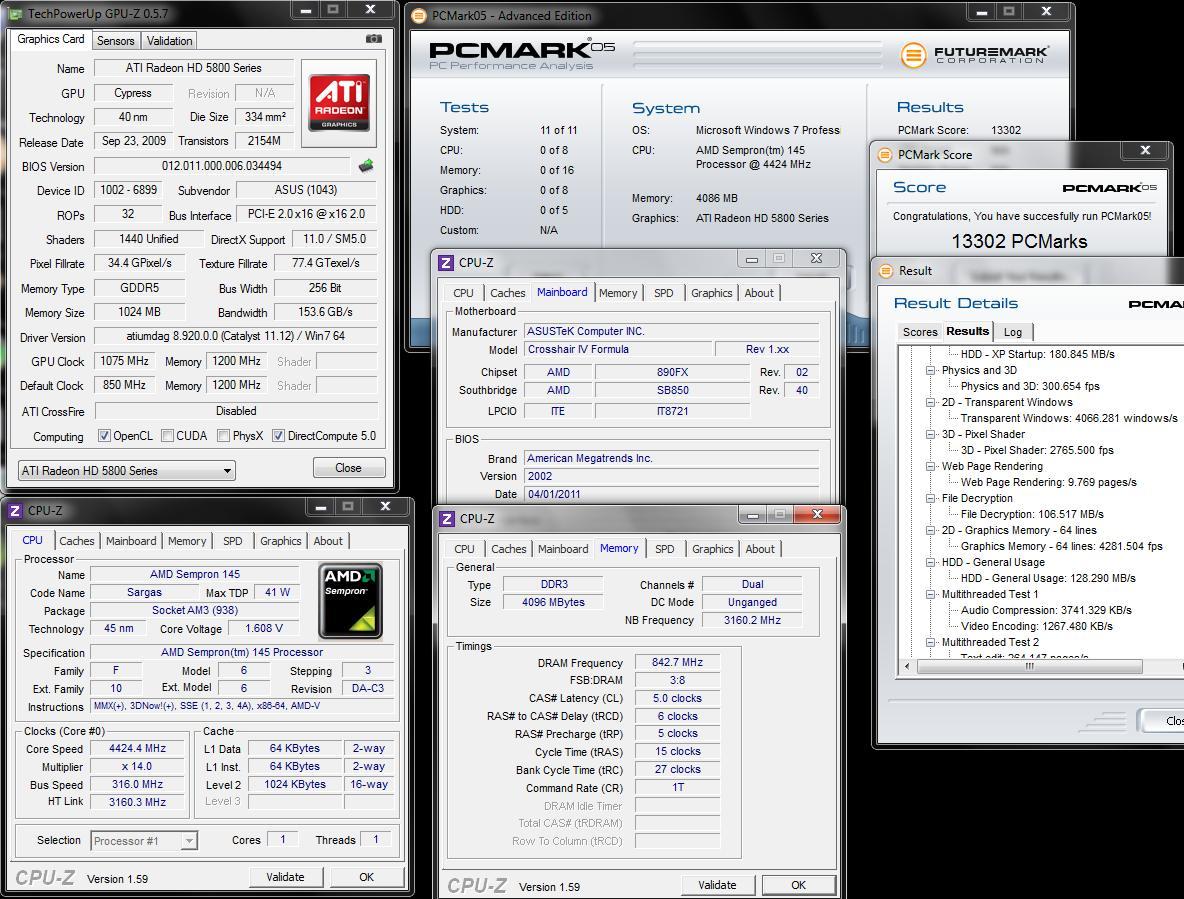This screenshot has height=899, width=1184.
Task: Open the Caches tab in the CPU-Z CPU window
Action: click(x=77, y=540)
